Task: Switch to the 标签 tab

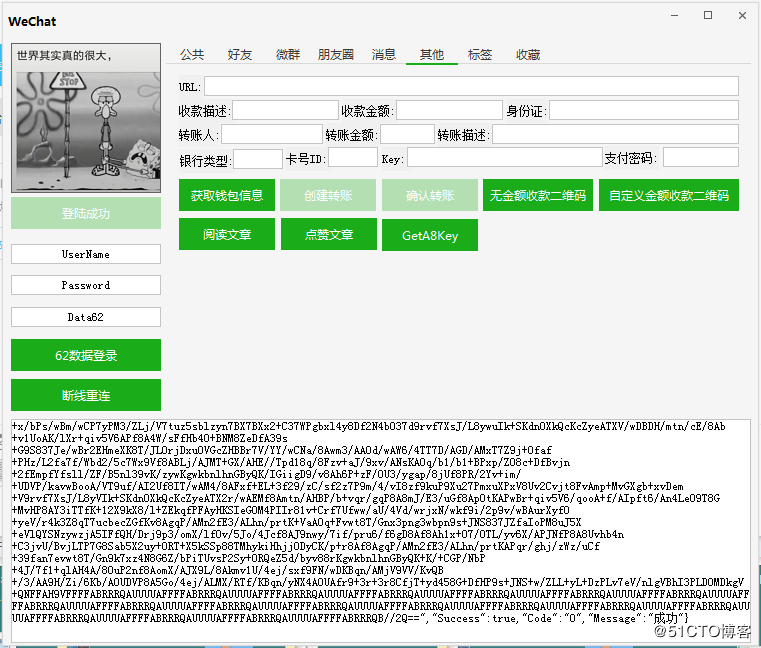Action: pyautogui.click(x=480, y=55)
